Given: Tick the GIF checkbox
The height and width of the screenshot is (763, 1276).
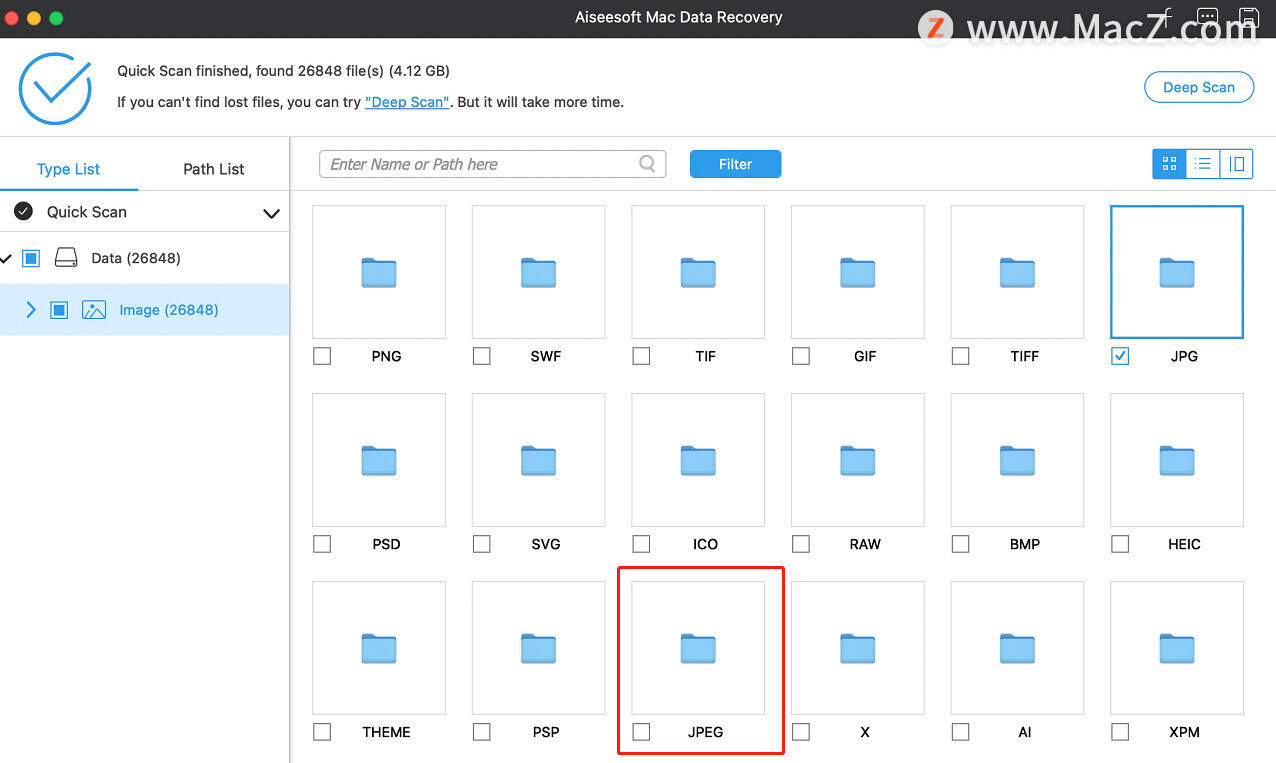Looking at the screenshot, I should (x=801, y=356).
